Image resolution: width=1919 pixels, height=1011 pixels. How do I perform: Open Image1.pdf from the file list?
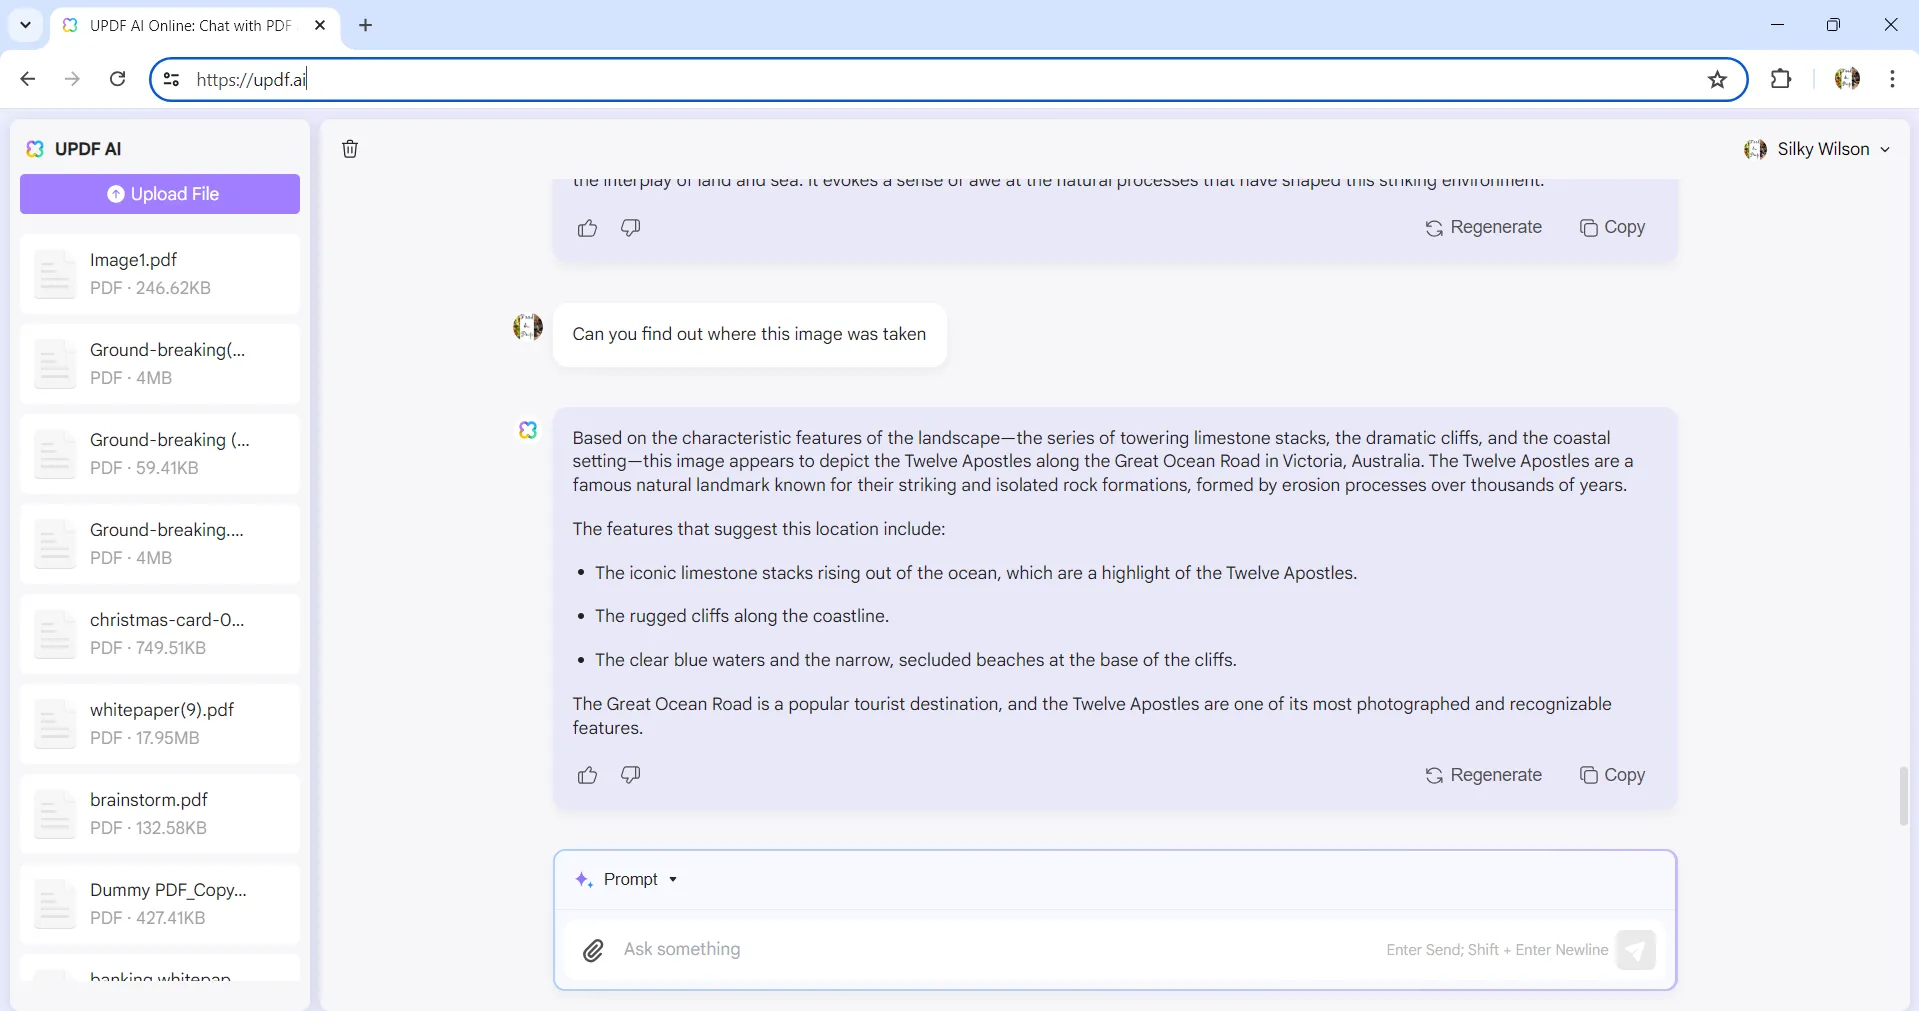(160, 274)
